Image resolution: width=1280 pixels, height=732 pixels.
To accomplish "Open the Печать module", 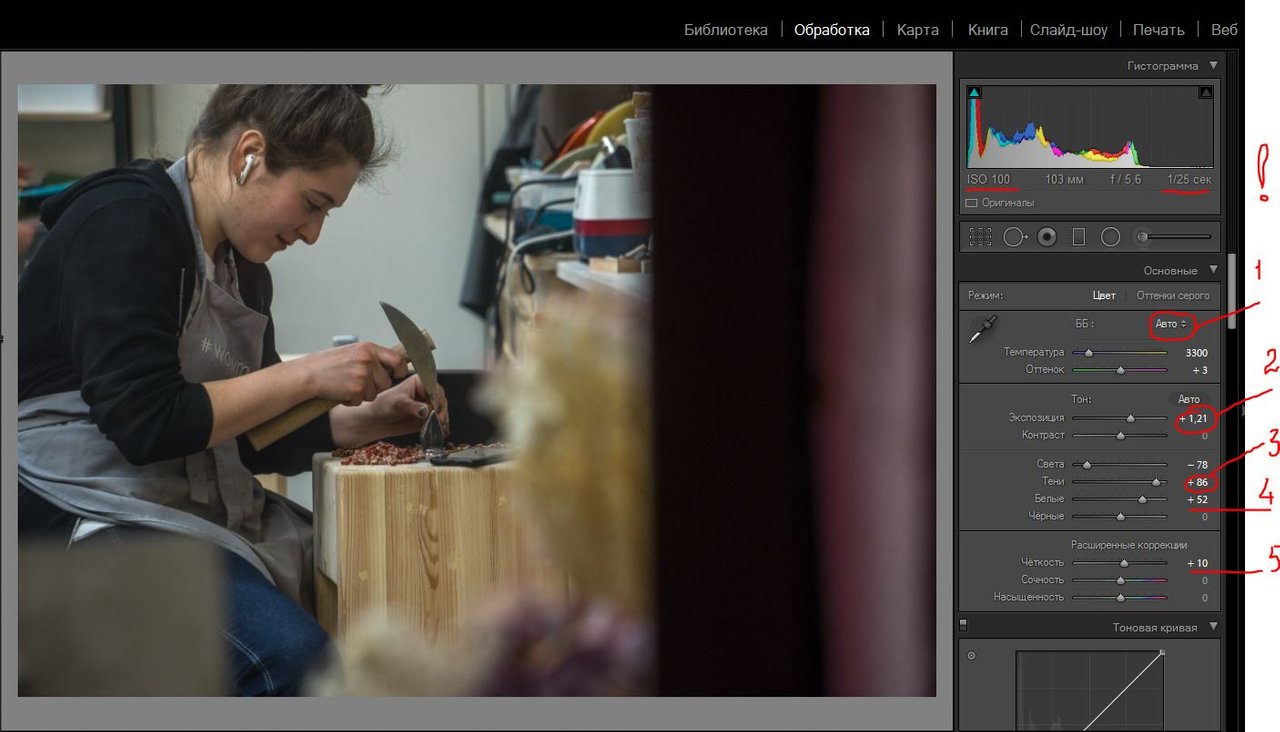I will click(x=1158, y=30).
